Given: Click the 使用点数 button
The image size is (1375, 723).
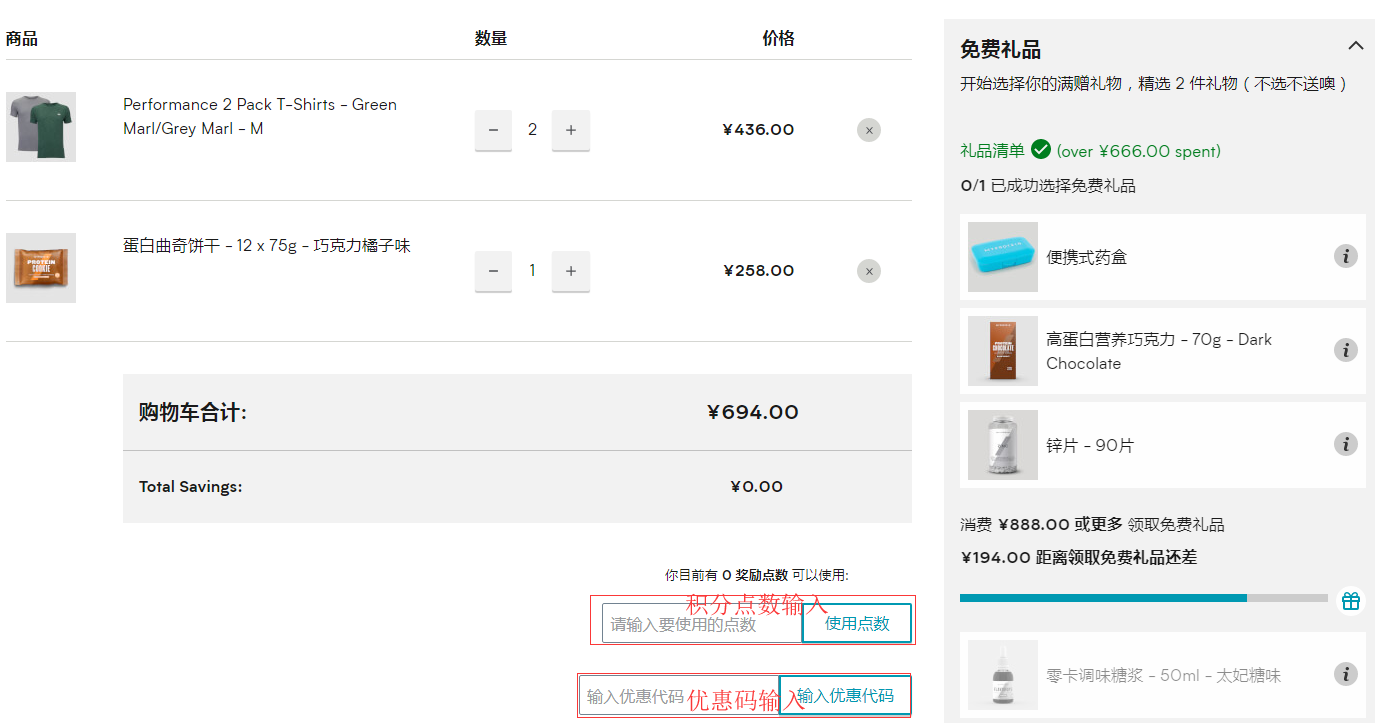Looking at the screenshot, I should [x=857, y=624].
